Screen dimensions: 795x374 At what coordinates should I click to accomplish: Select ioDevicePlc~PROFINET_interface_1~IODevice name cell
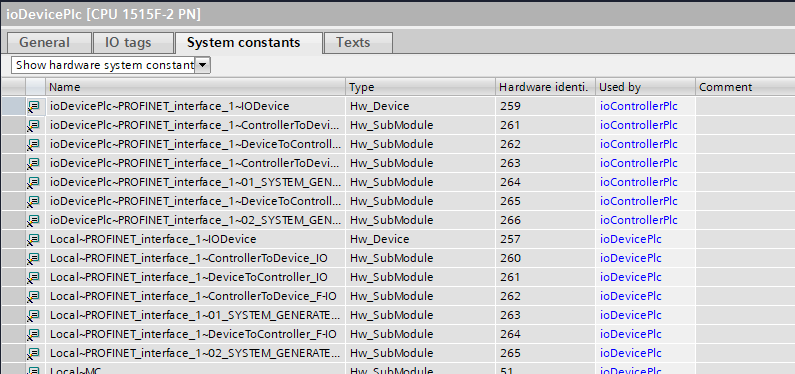(x=196, y=106)
